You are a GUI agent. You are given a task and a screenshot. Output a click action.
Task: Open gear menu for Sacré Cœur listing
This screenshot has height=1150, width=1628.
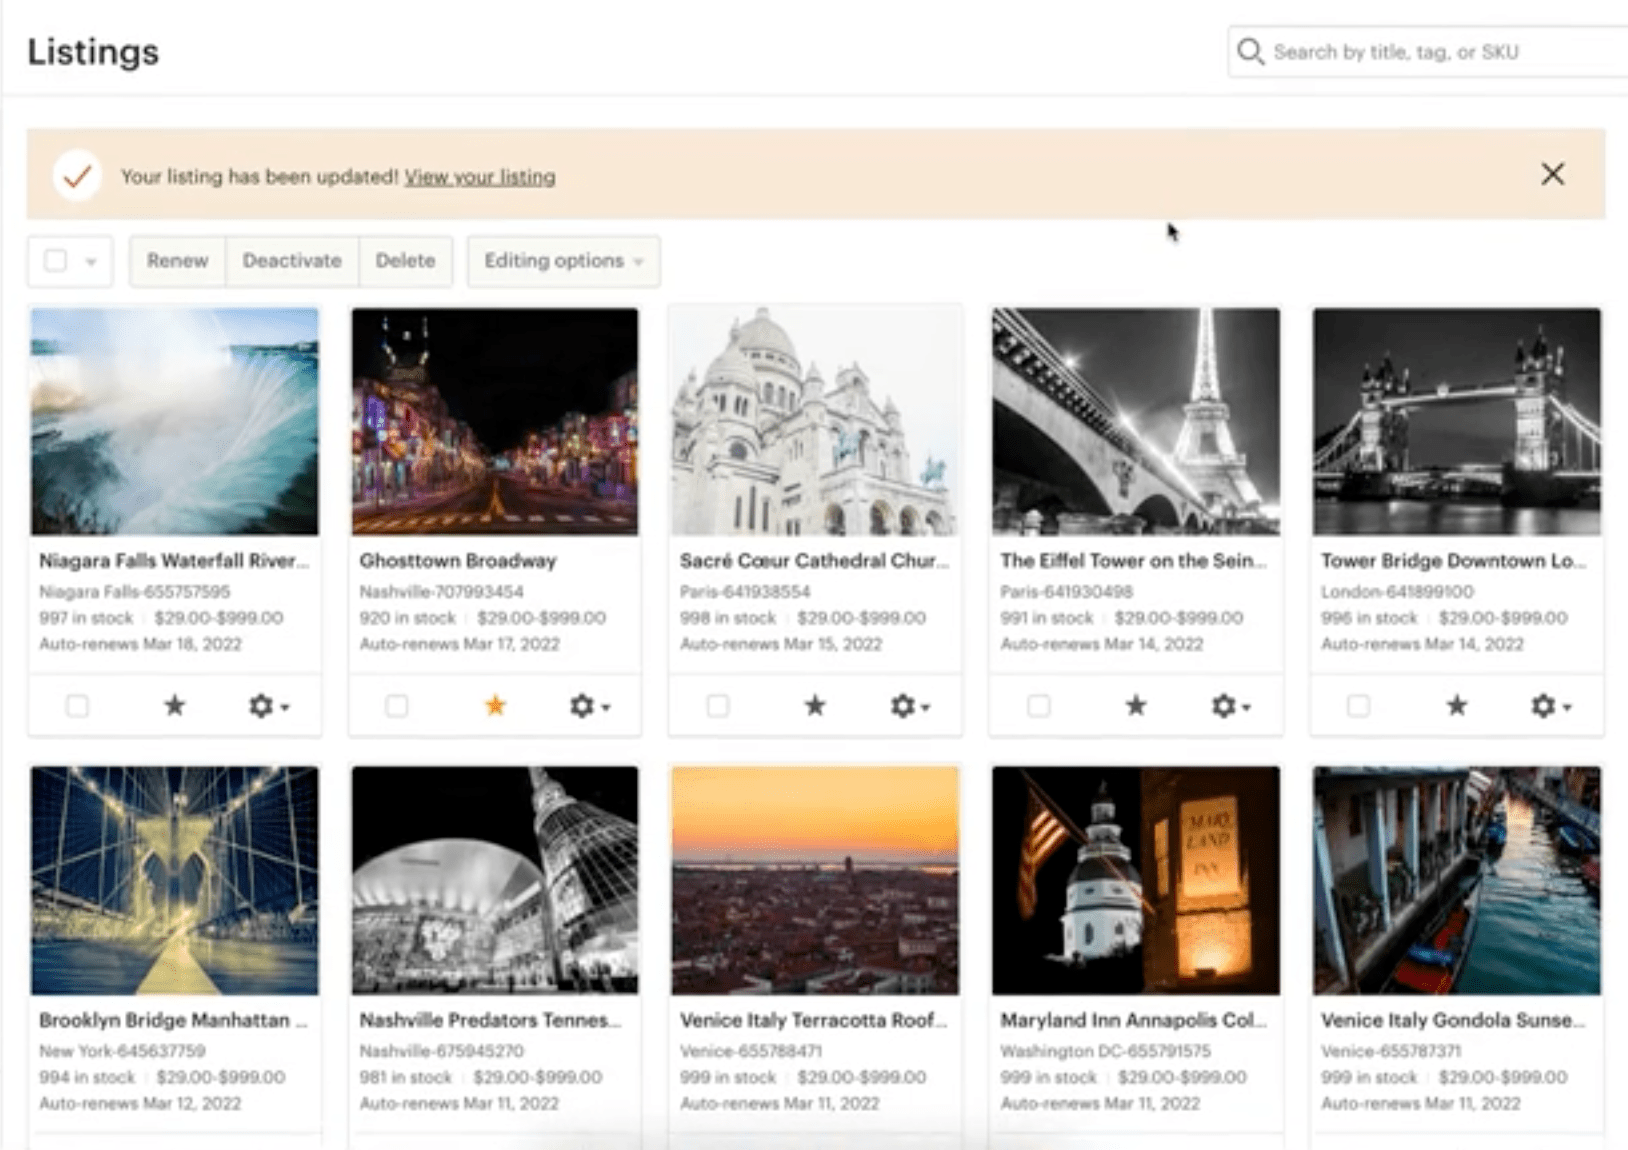point(909,706)
